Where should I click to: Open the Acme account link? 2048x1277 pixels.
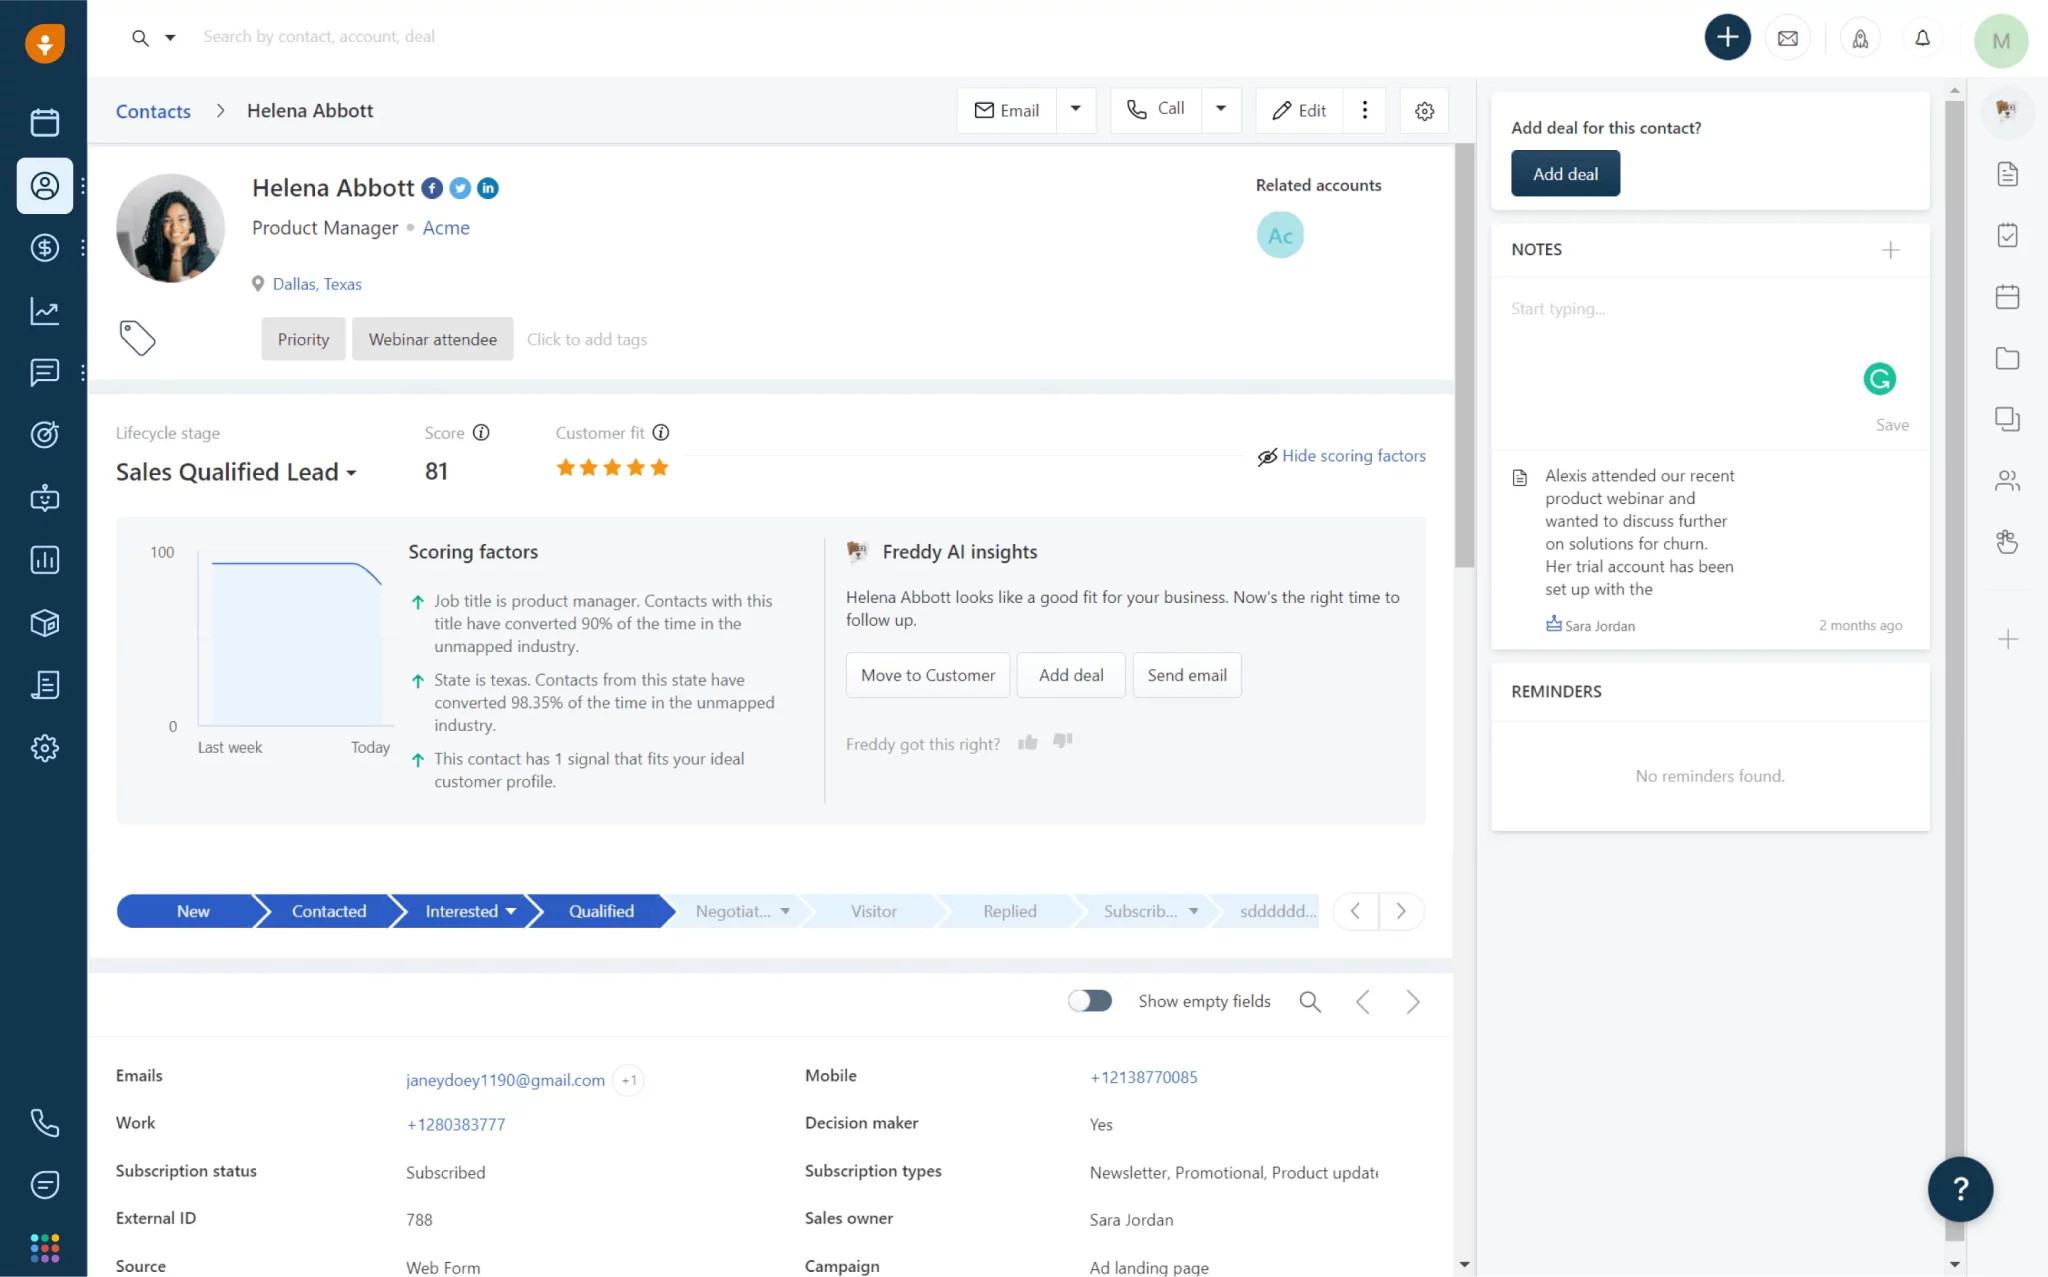pos(446,228)
